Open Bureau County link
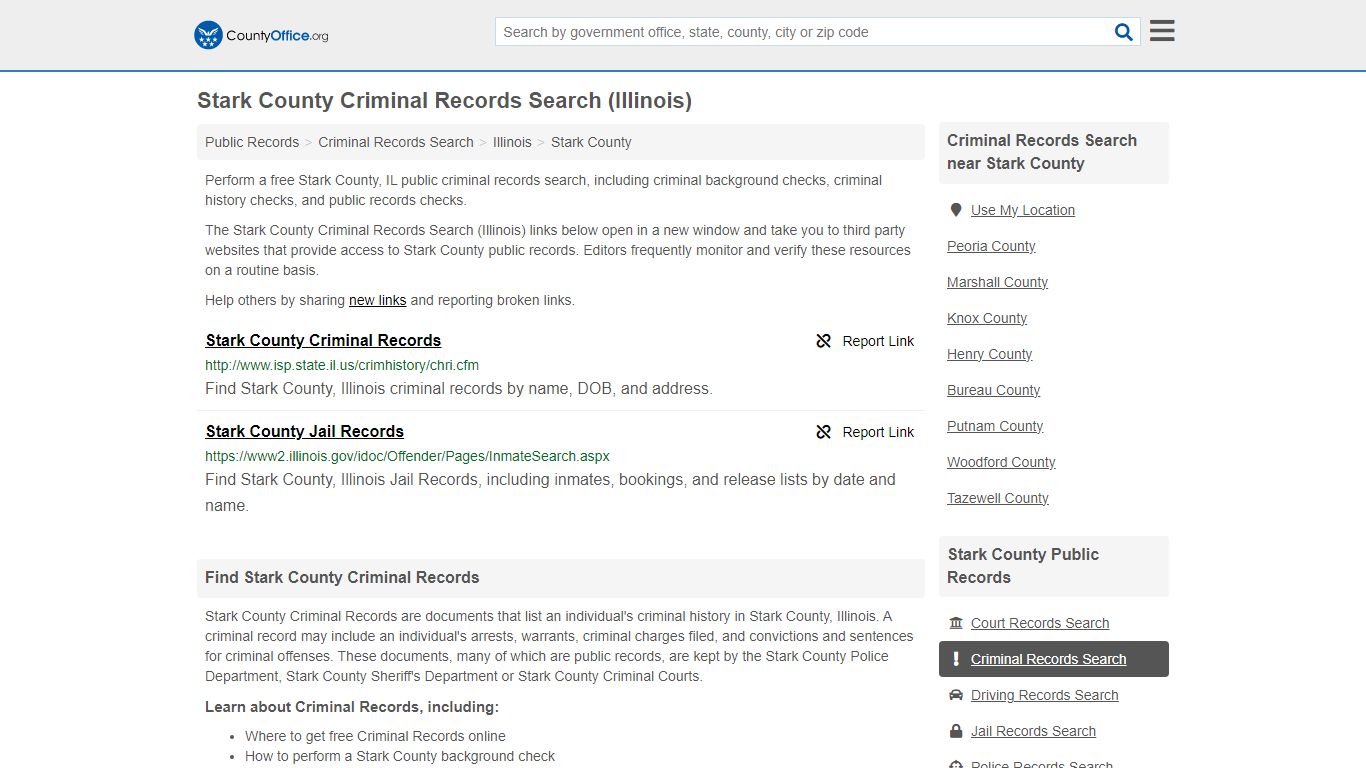 tap(993, 390)
